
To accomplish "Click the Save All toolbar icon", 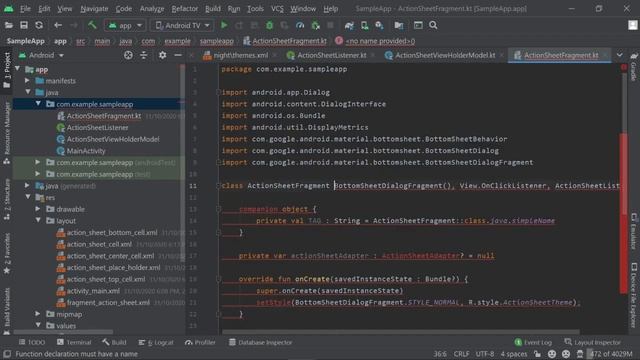I will [24, 25].
